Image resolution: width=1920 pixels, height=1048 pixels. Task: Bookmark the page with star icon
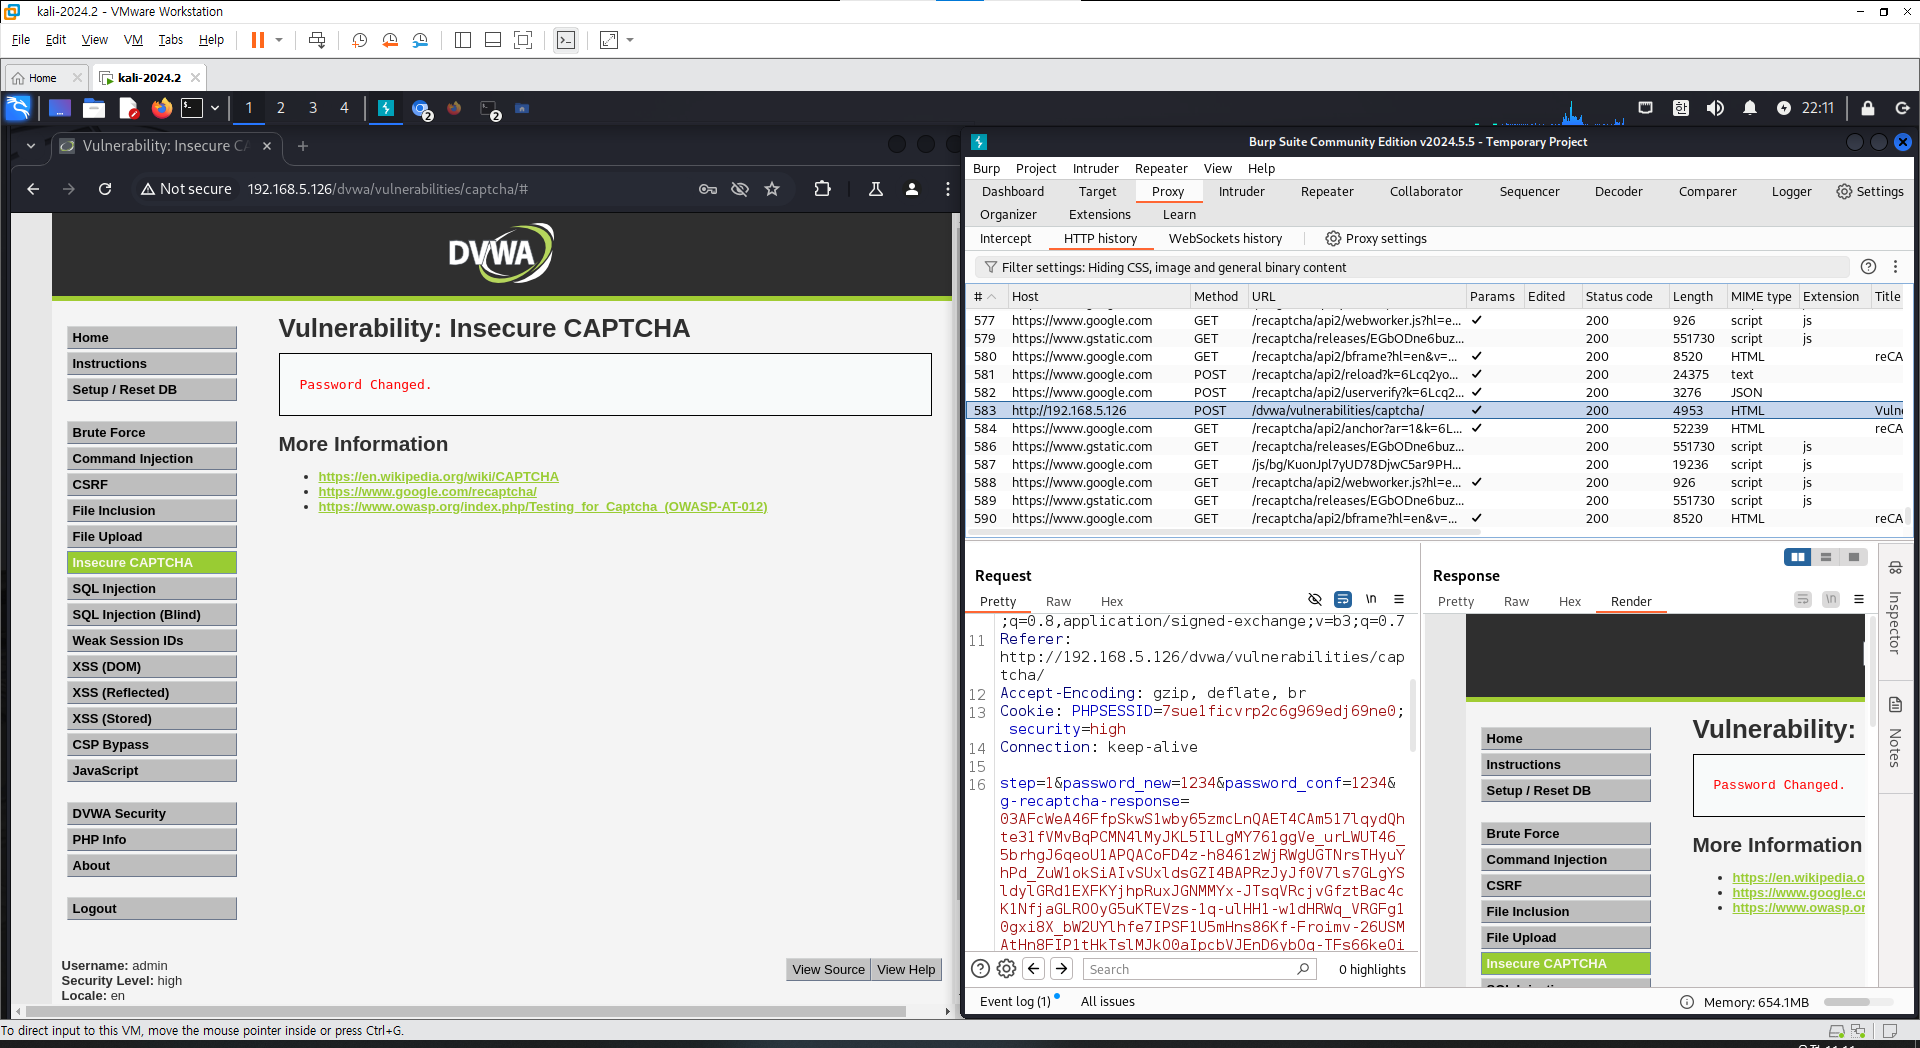(x=772, y=189)
